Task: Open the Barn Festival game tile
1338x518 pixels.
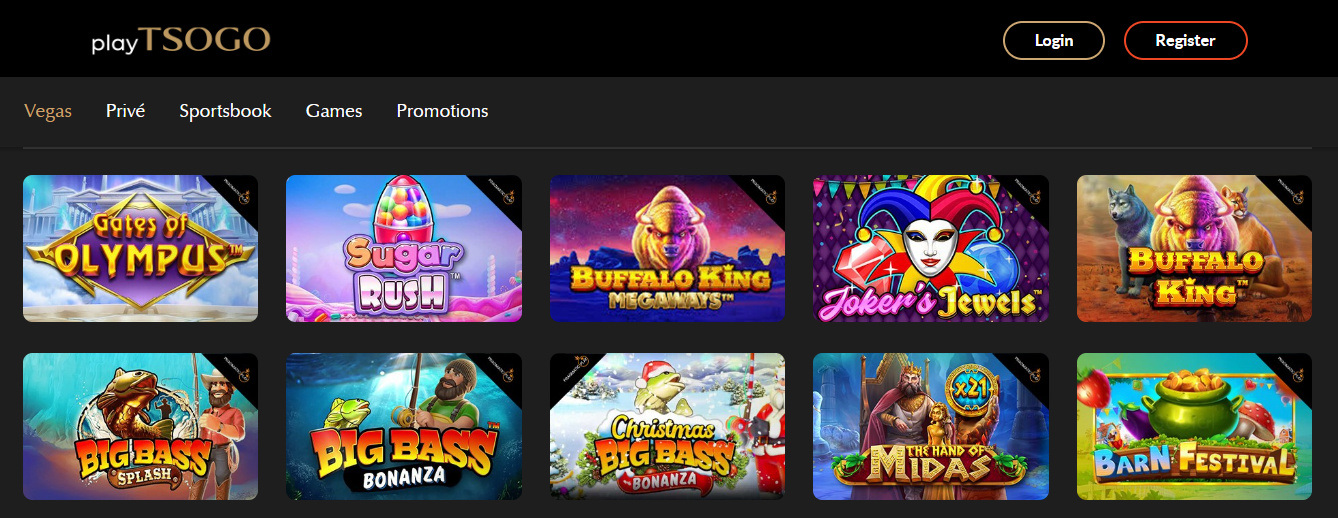Action: click(x=1194, y=427)
